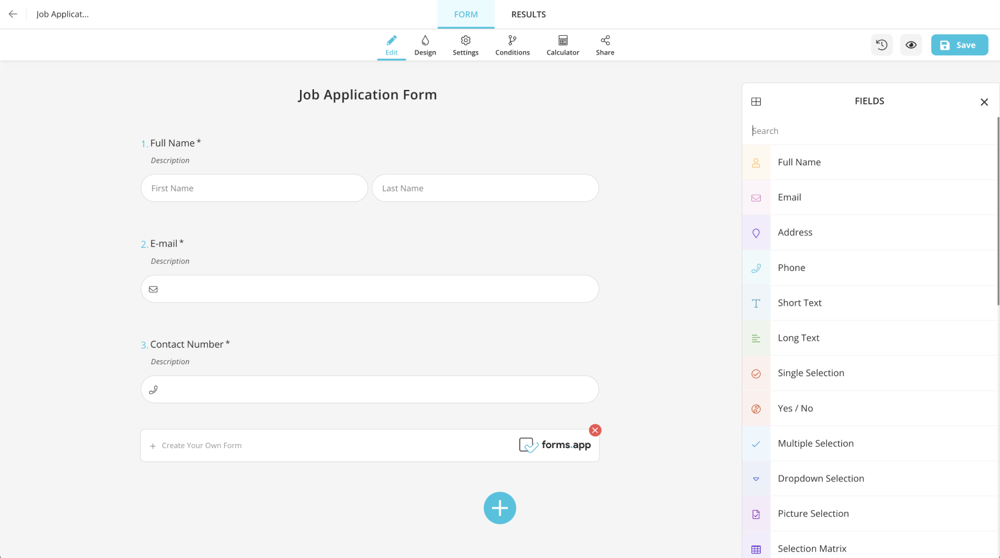Add a Yes / No field
This screenshot has width=1000, height=558.
pos(795,408)
